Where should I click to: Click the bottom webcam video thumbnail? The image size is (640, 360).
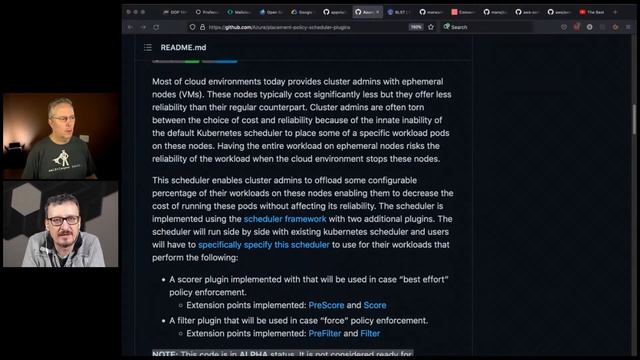[x=60, y=224]
